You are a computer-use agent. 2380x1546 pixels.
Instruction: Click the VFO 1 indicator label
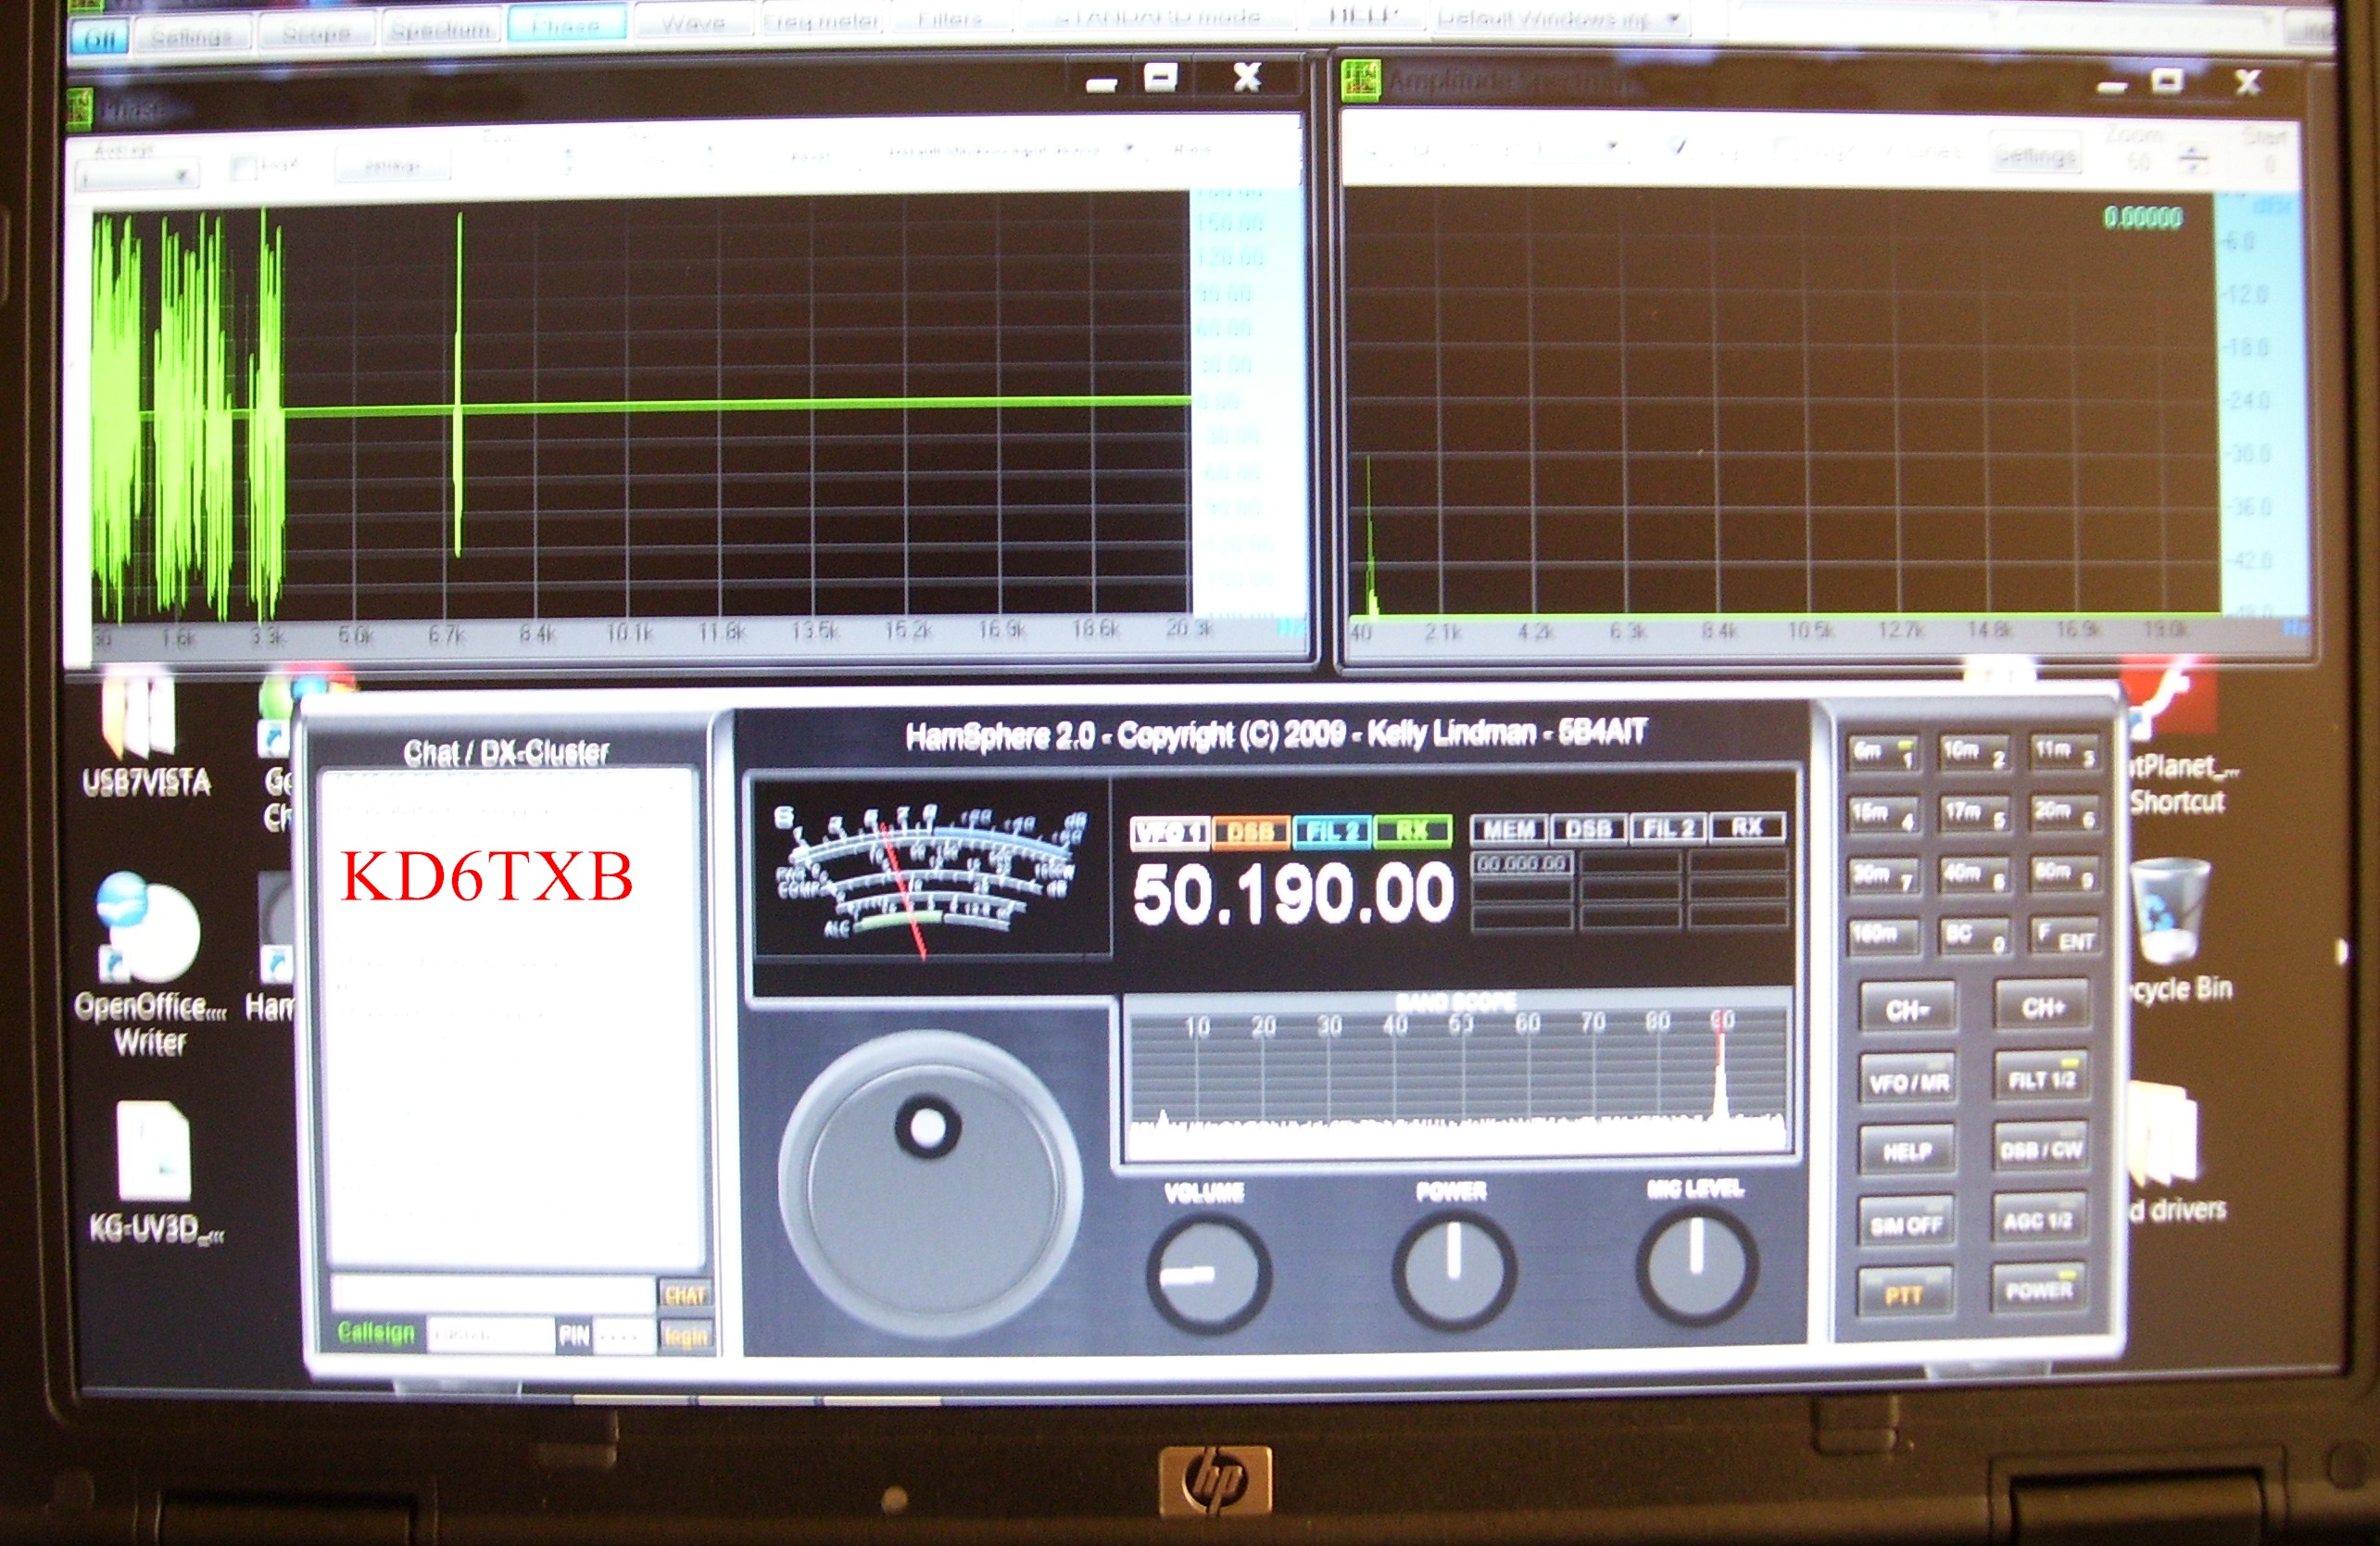coord(1170,832)
